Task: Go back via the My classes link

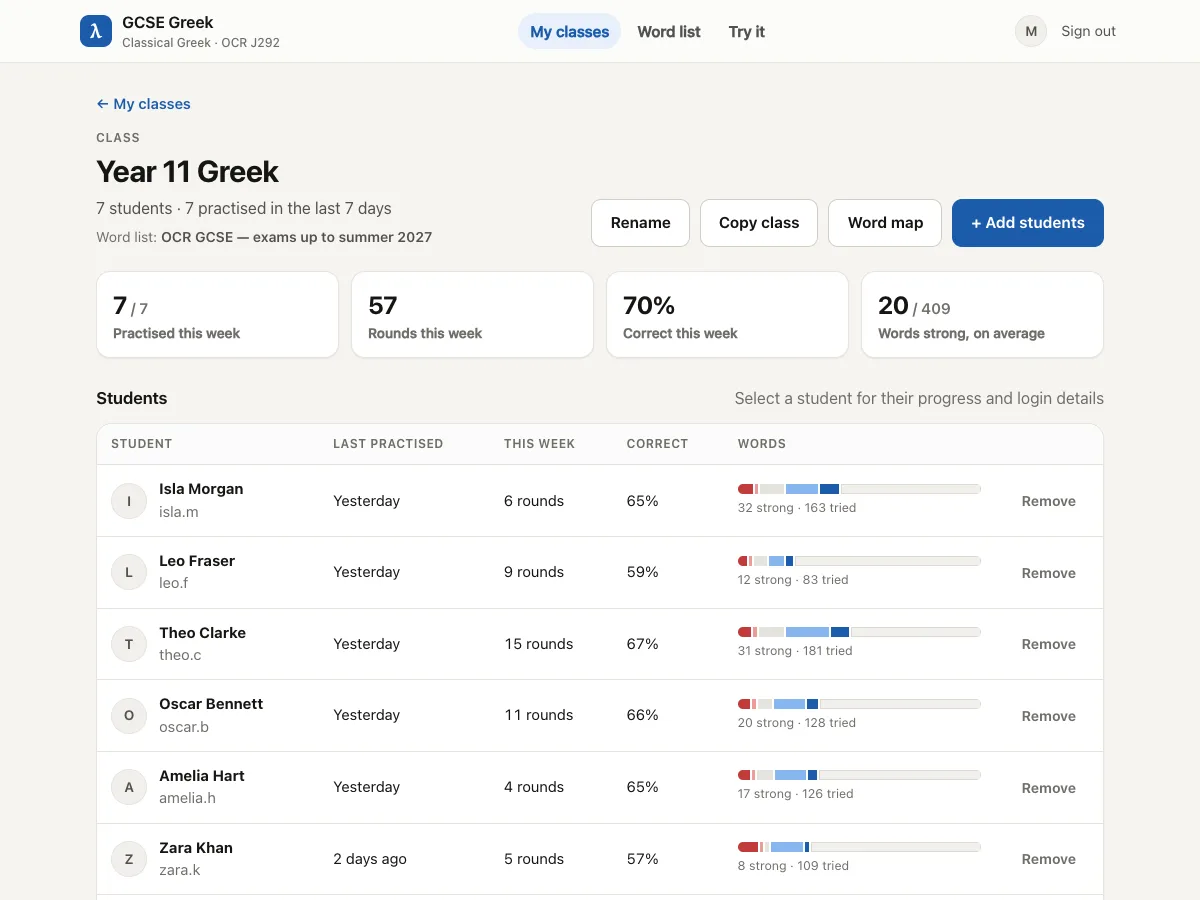Action: point(143,104)
